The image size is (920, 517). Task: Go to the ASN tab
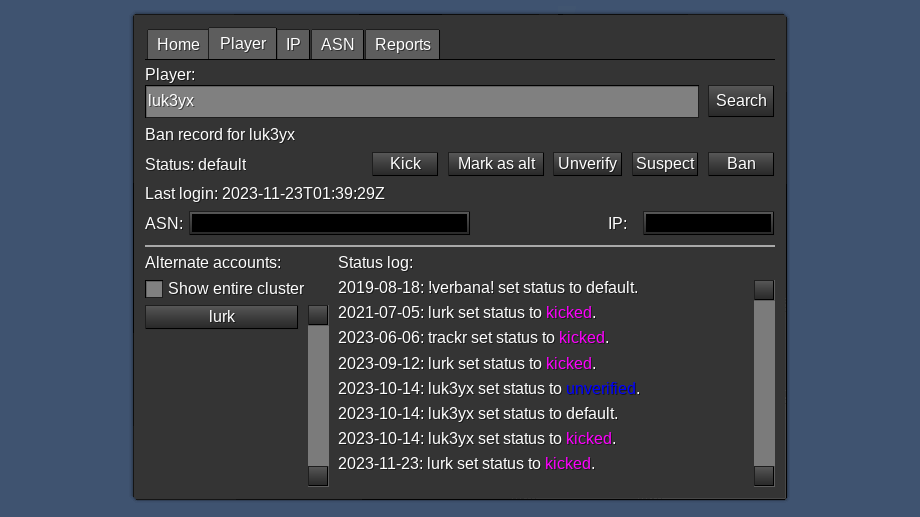(337, 44)
